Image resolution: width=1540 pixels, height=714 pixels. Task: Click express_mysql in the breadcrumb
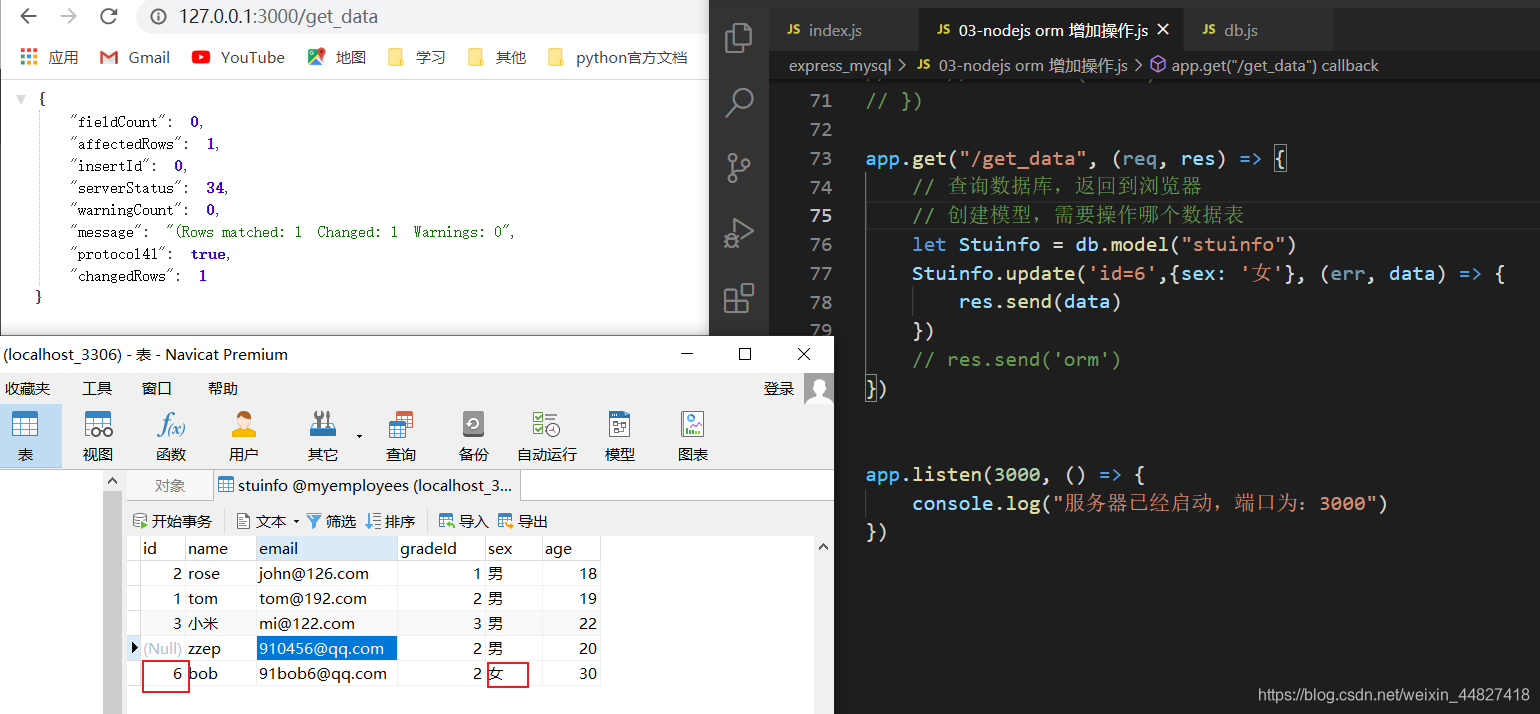(839, 66)
